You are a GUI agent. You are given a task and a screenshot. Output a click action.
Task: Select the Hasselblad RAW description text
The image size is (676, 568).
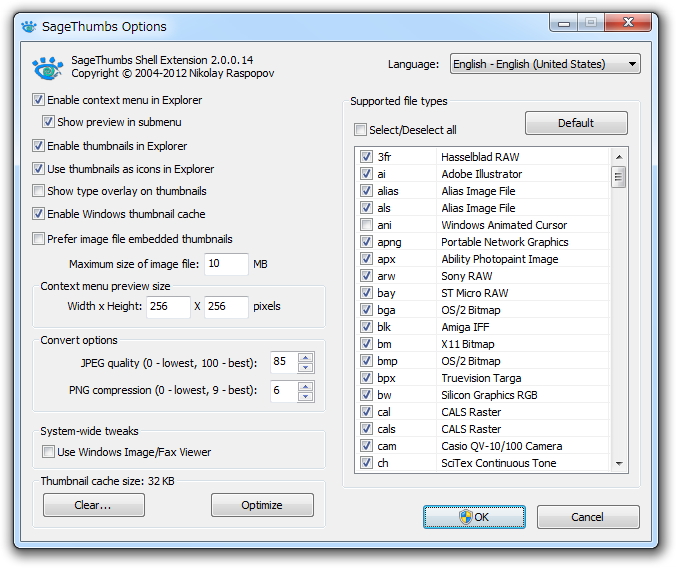(x=480, y=157)
